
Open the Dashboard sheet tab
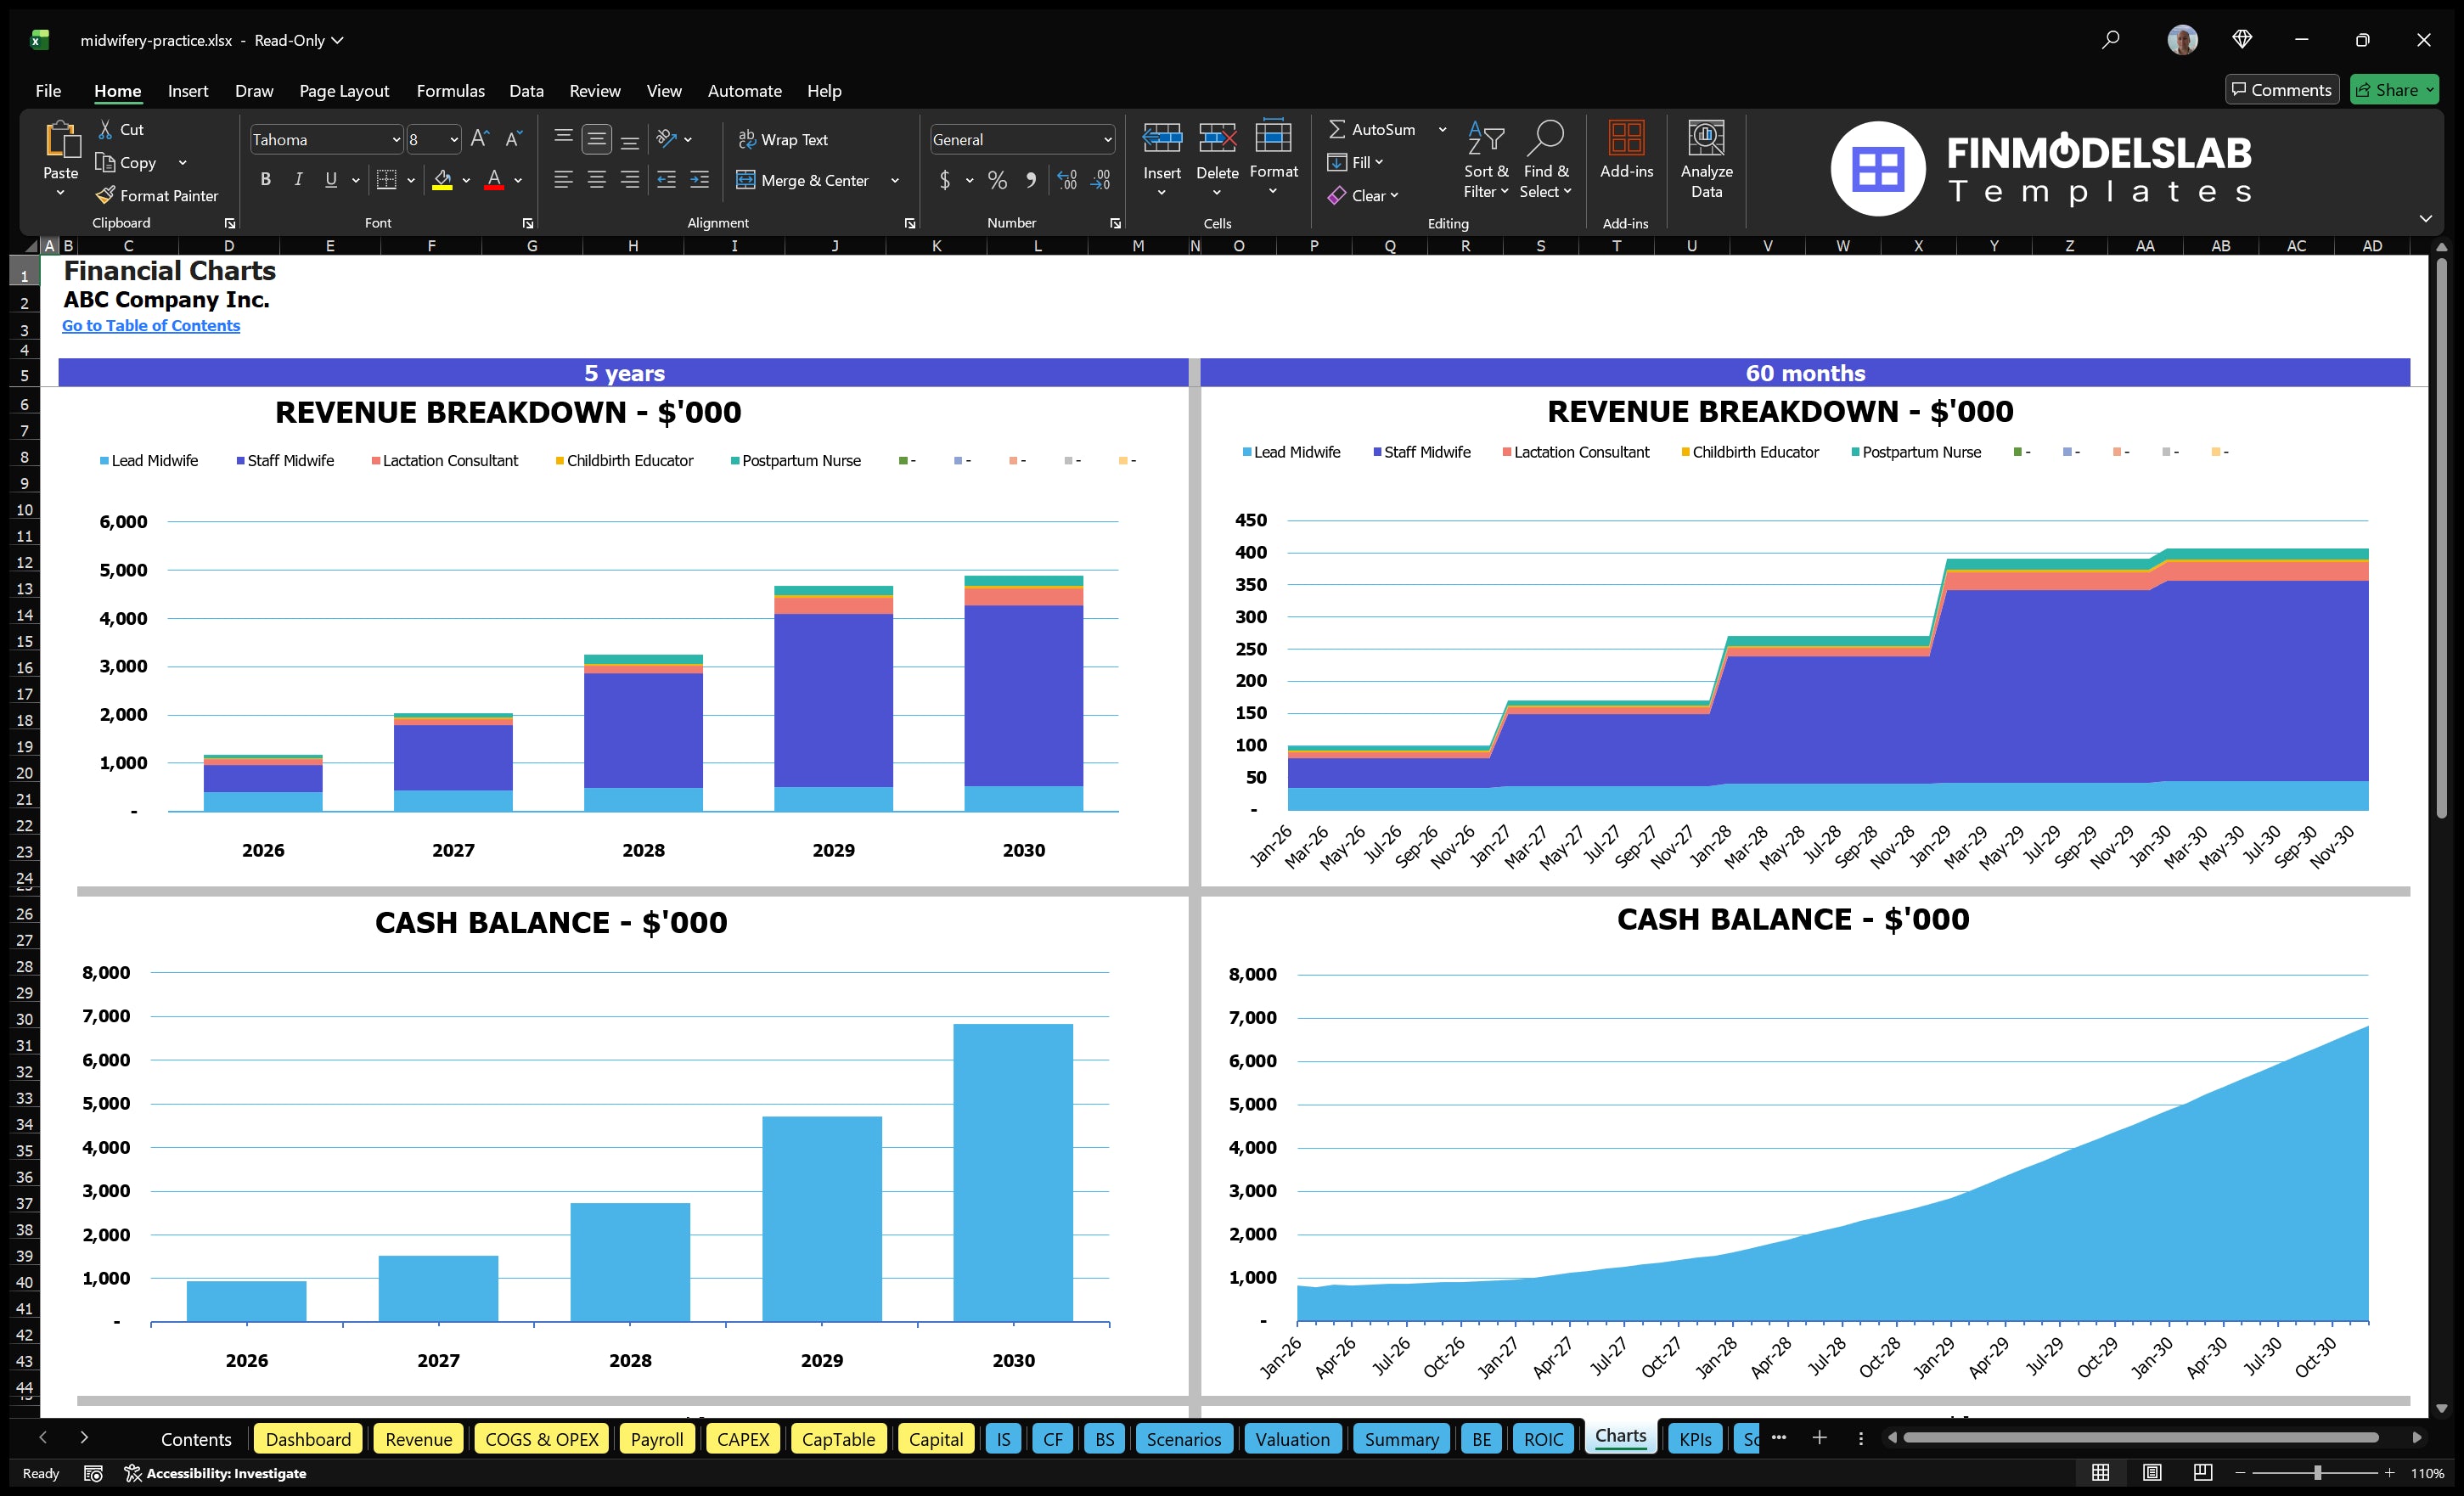(x=308, y=1439)
